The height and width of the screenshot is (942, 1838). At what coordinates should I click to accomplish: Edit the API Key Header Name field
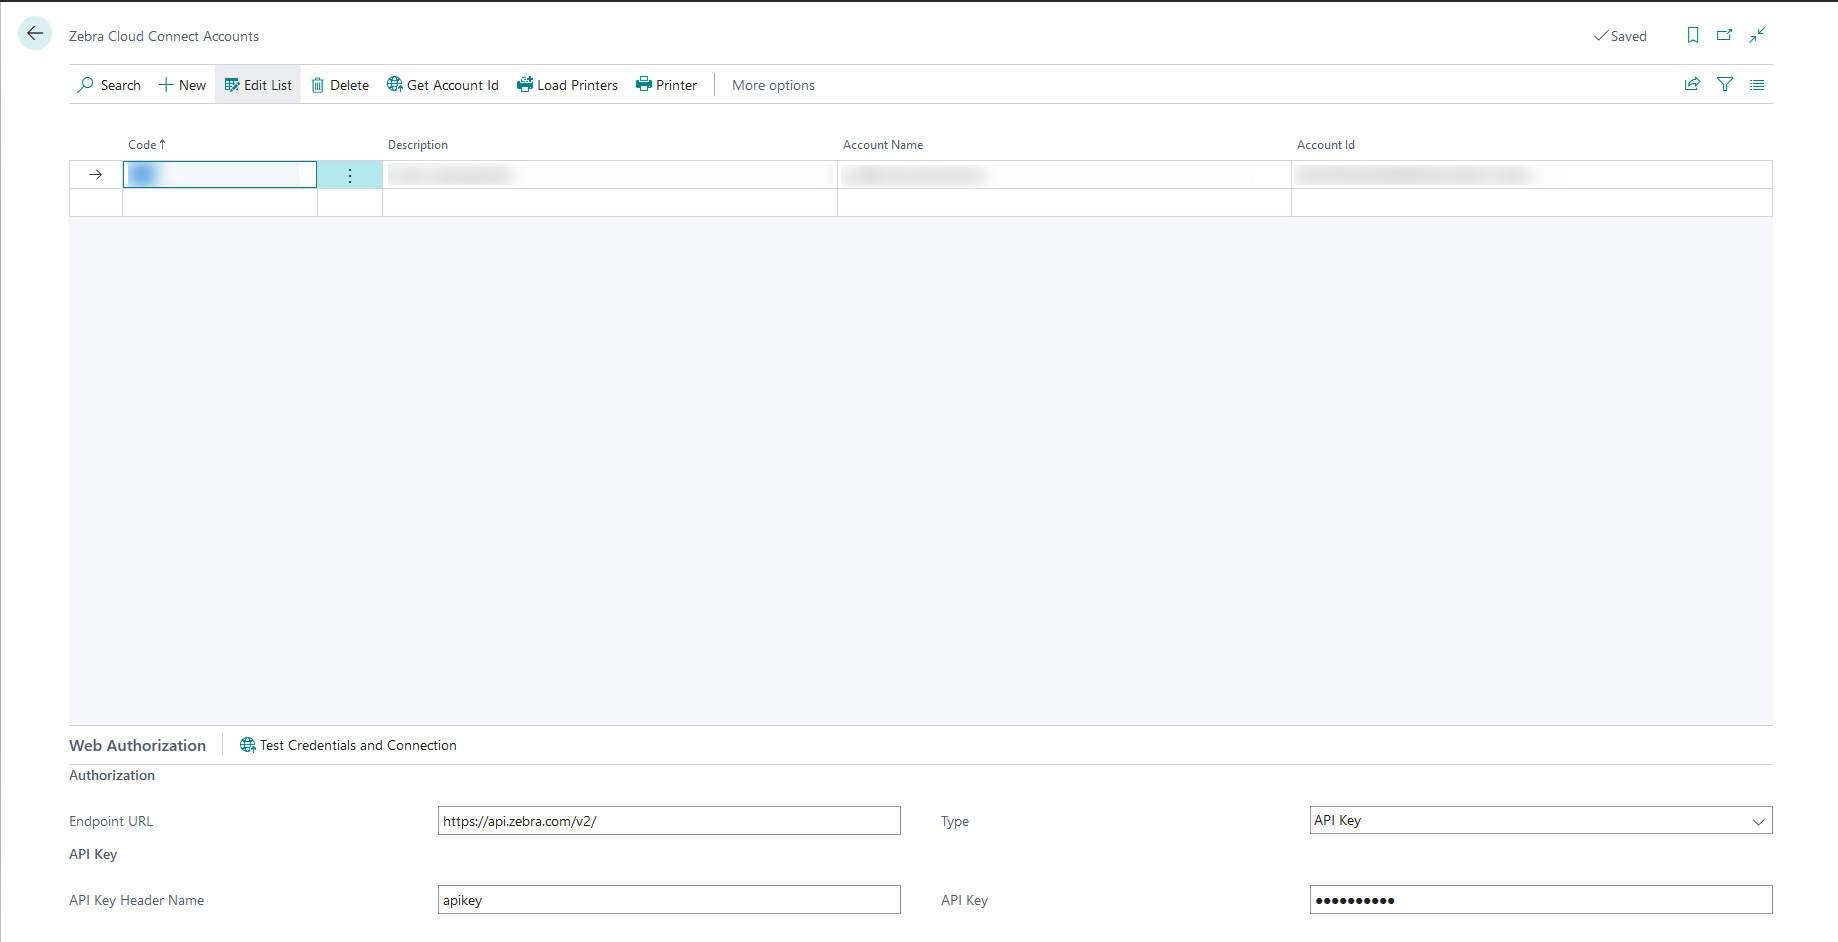(x=669, y=900)
